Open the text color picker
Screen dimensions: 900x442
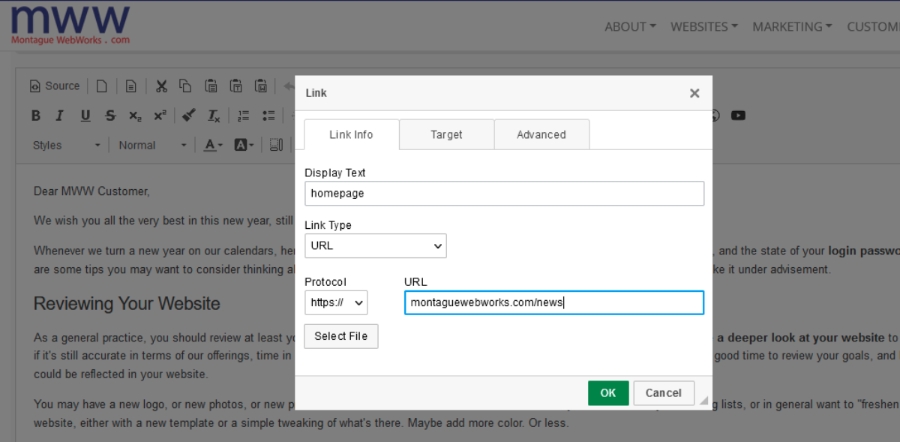(214, 145)
